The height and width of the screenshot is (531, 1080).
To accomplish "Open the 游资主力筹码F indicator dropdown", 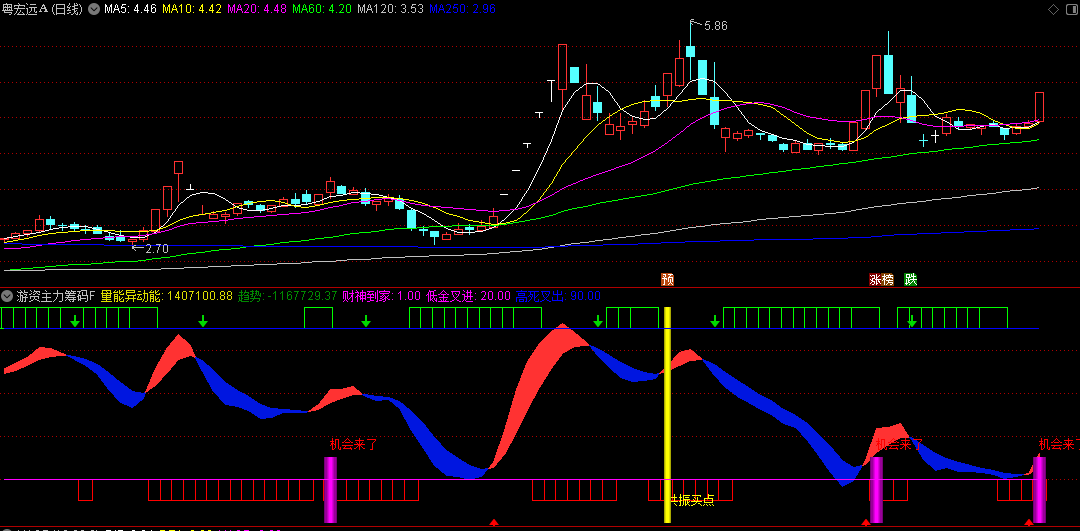I will click(x=8, y=296).
